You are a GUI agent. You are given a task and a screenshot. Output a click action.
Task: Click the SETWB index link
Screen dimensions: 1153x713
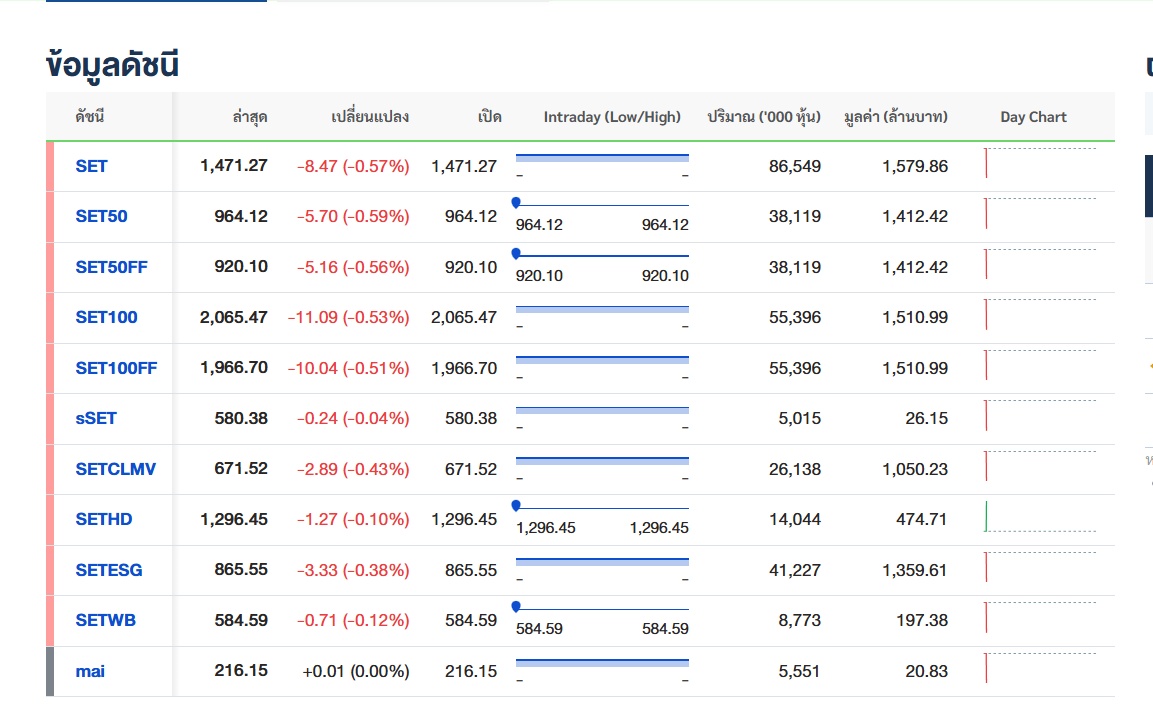click(x=105, y=620)
